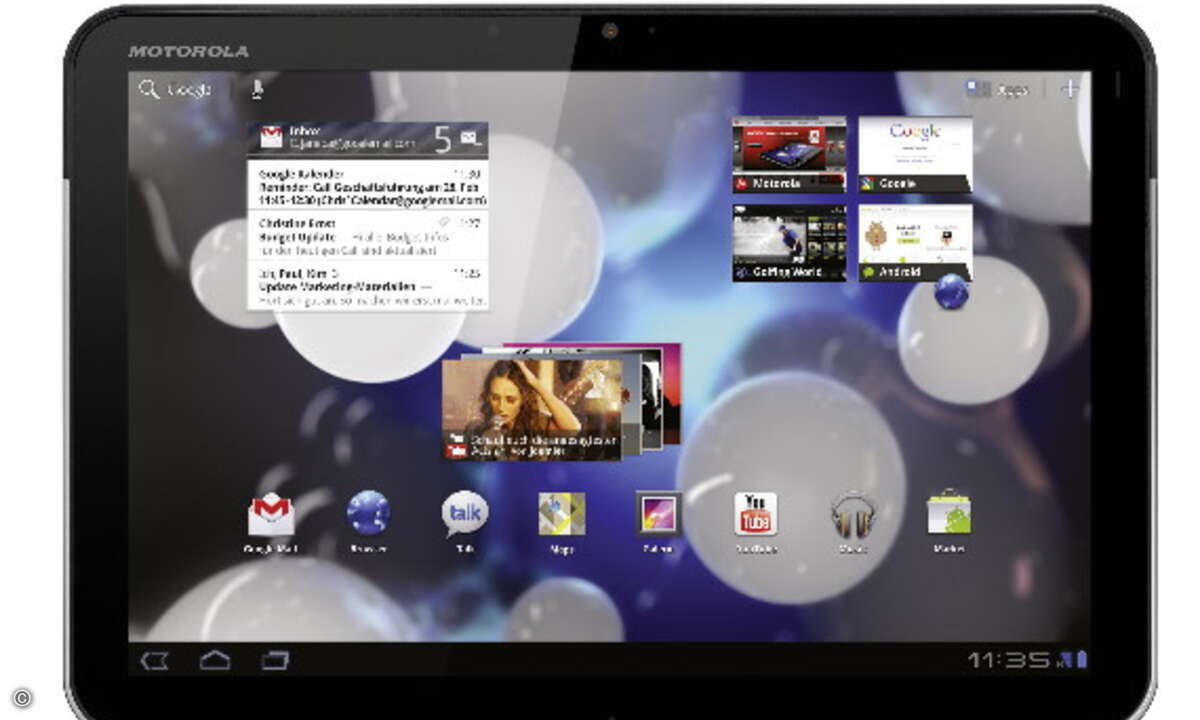Open the Lia, Paul, Kim email

tap(368, 284)
